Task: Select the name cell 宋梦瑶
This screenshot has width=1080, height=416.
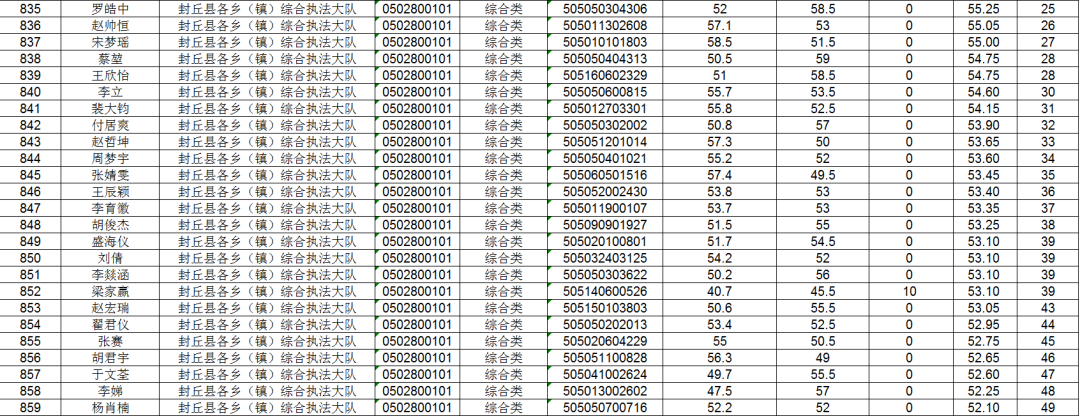Action: pos(110,42)
